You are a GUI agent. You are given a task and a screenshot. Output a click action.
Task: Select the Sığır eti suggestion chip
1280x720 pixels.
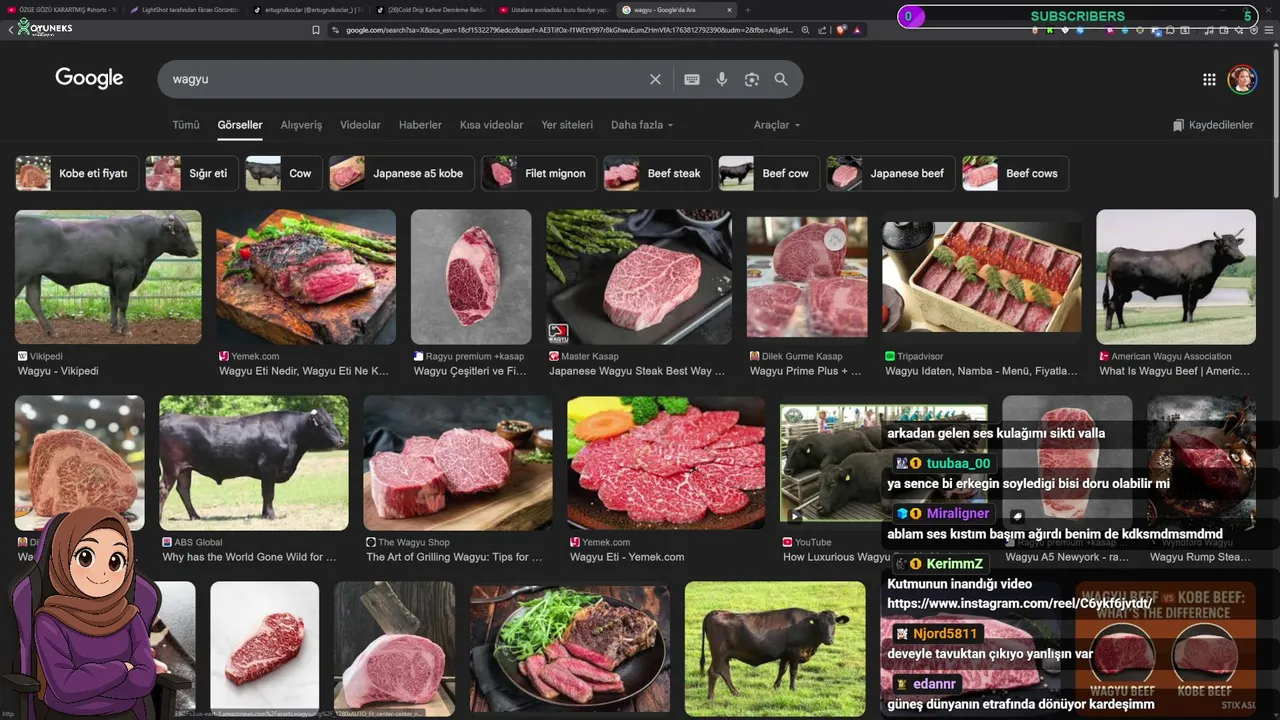pos(191,173)
